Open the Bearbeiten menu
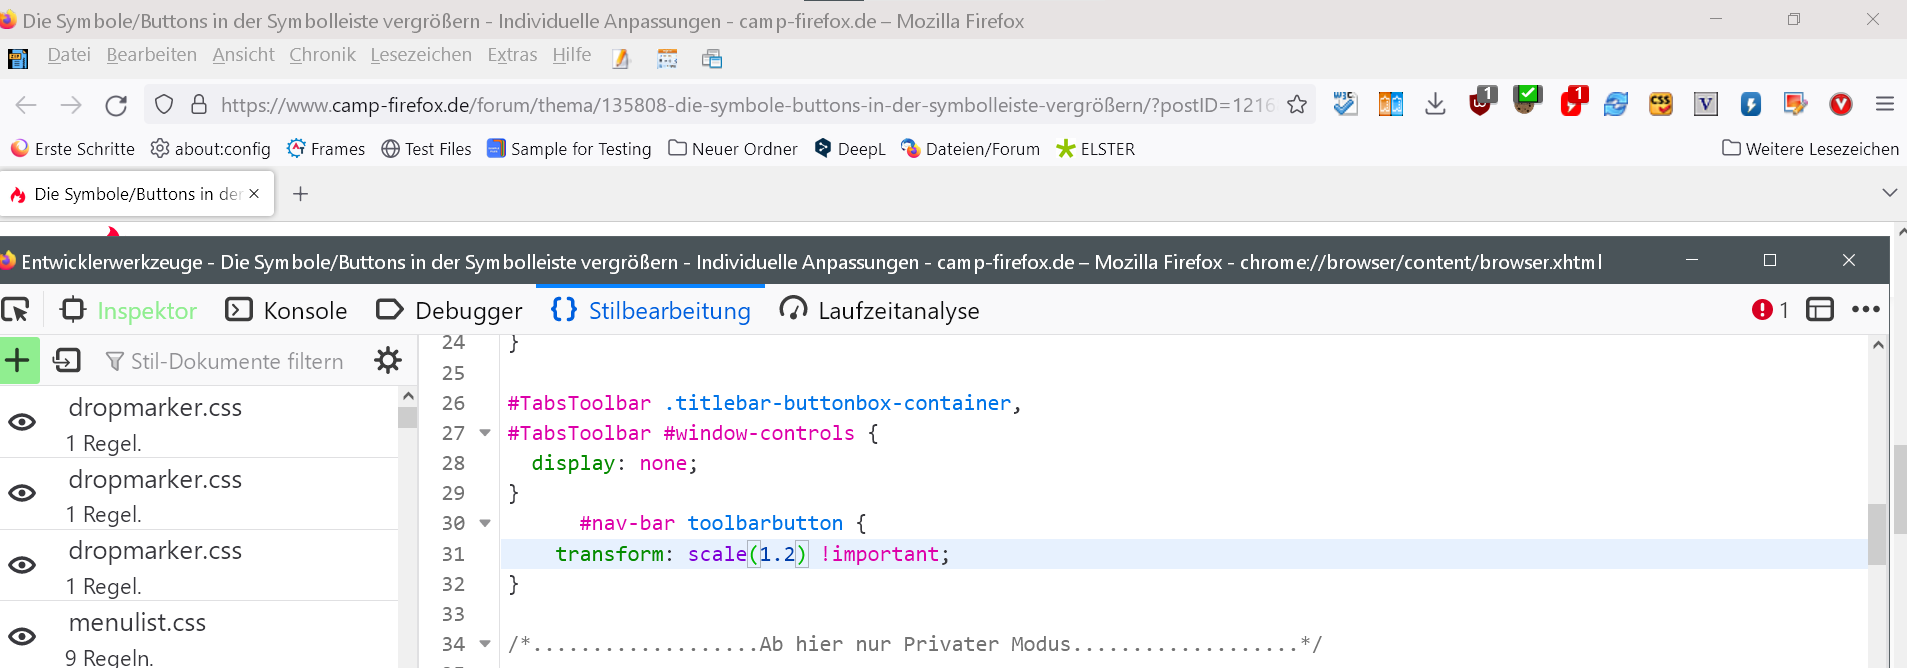The height and width of the screenshot is (668, 1907). [x=152, y=55]
